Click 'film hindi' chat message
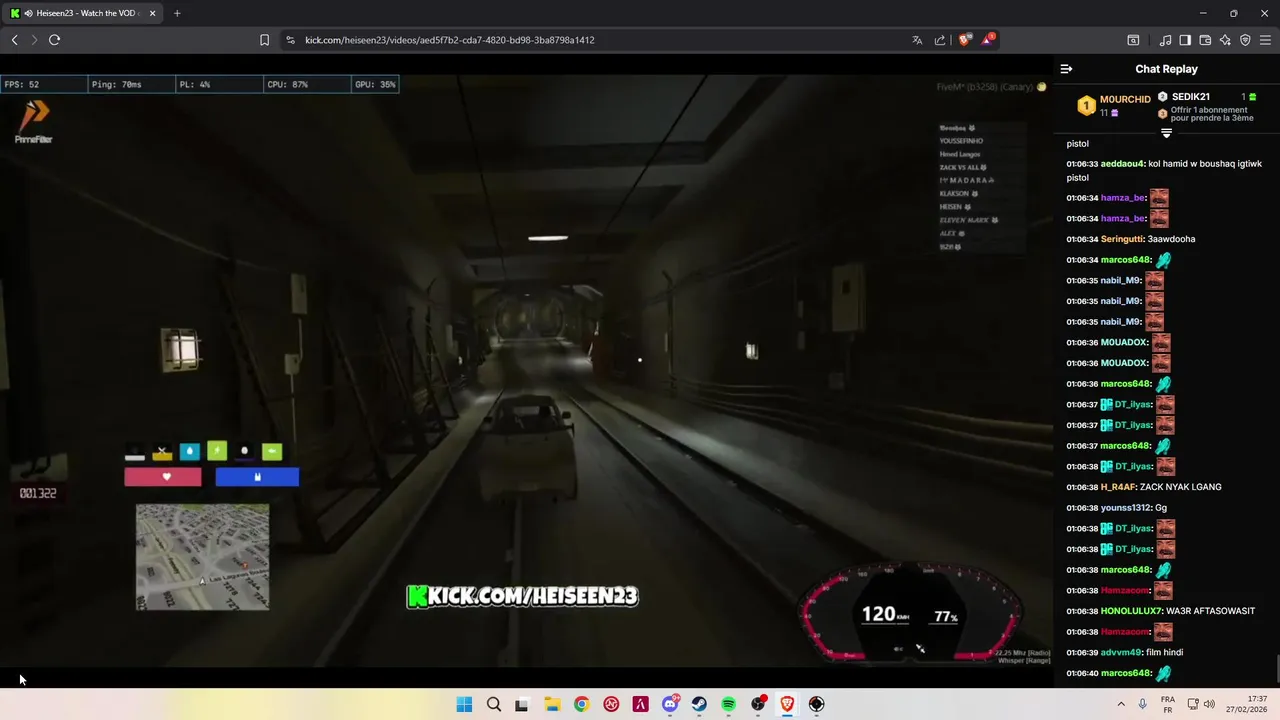 point(1167,652)
